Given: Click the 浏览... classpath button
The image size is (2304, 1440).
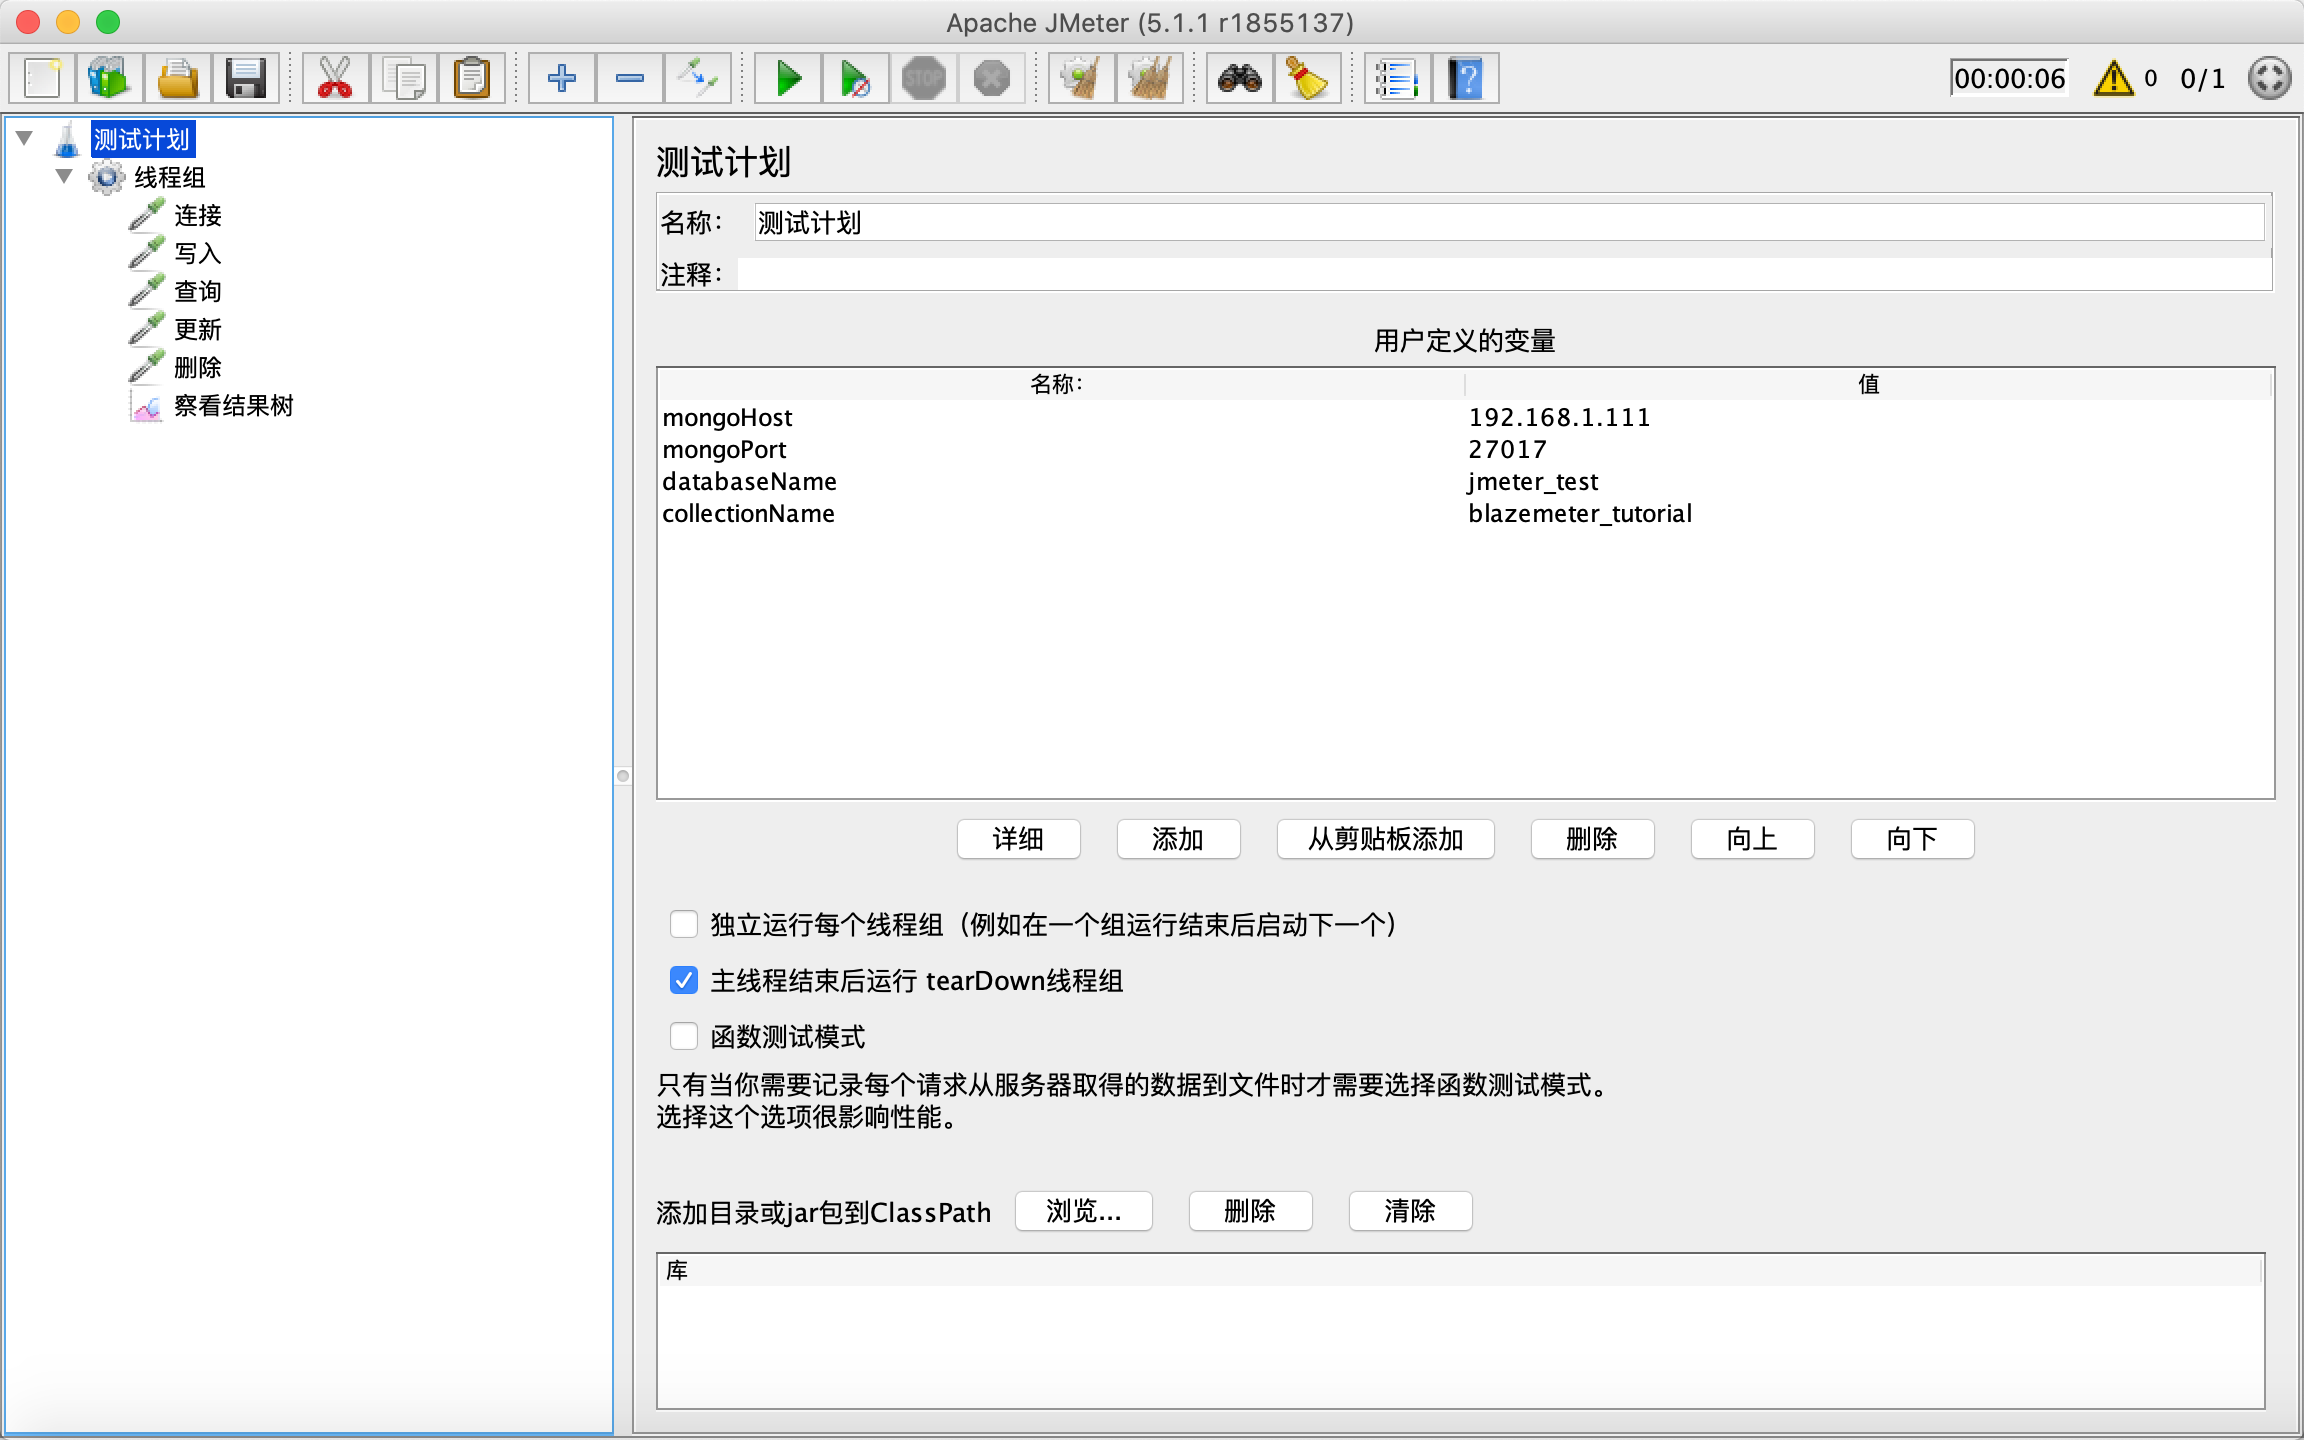Looking at the screenshot, I should point(1084,1211).
